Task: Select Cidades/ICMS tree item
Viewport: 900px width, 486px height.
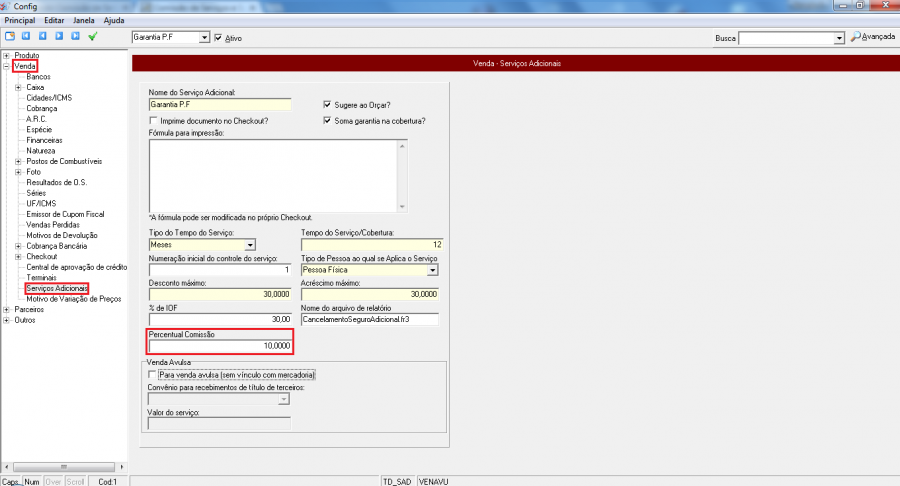Action: 49,98
